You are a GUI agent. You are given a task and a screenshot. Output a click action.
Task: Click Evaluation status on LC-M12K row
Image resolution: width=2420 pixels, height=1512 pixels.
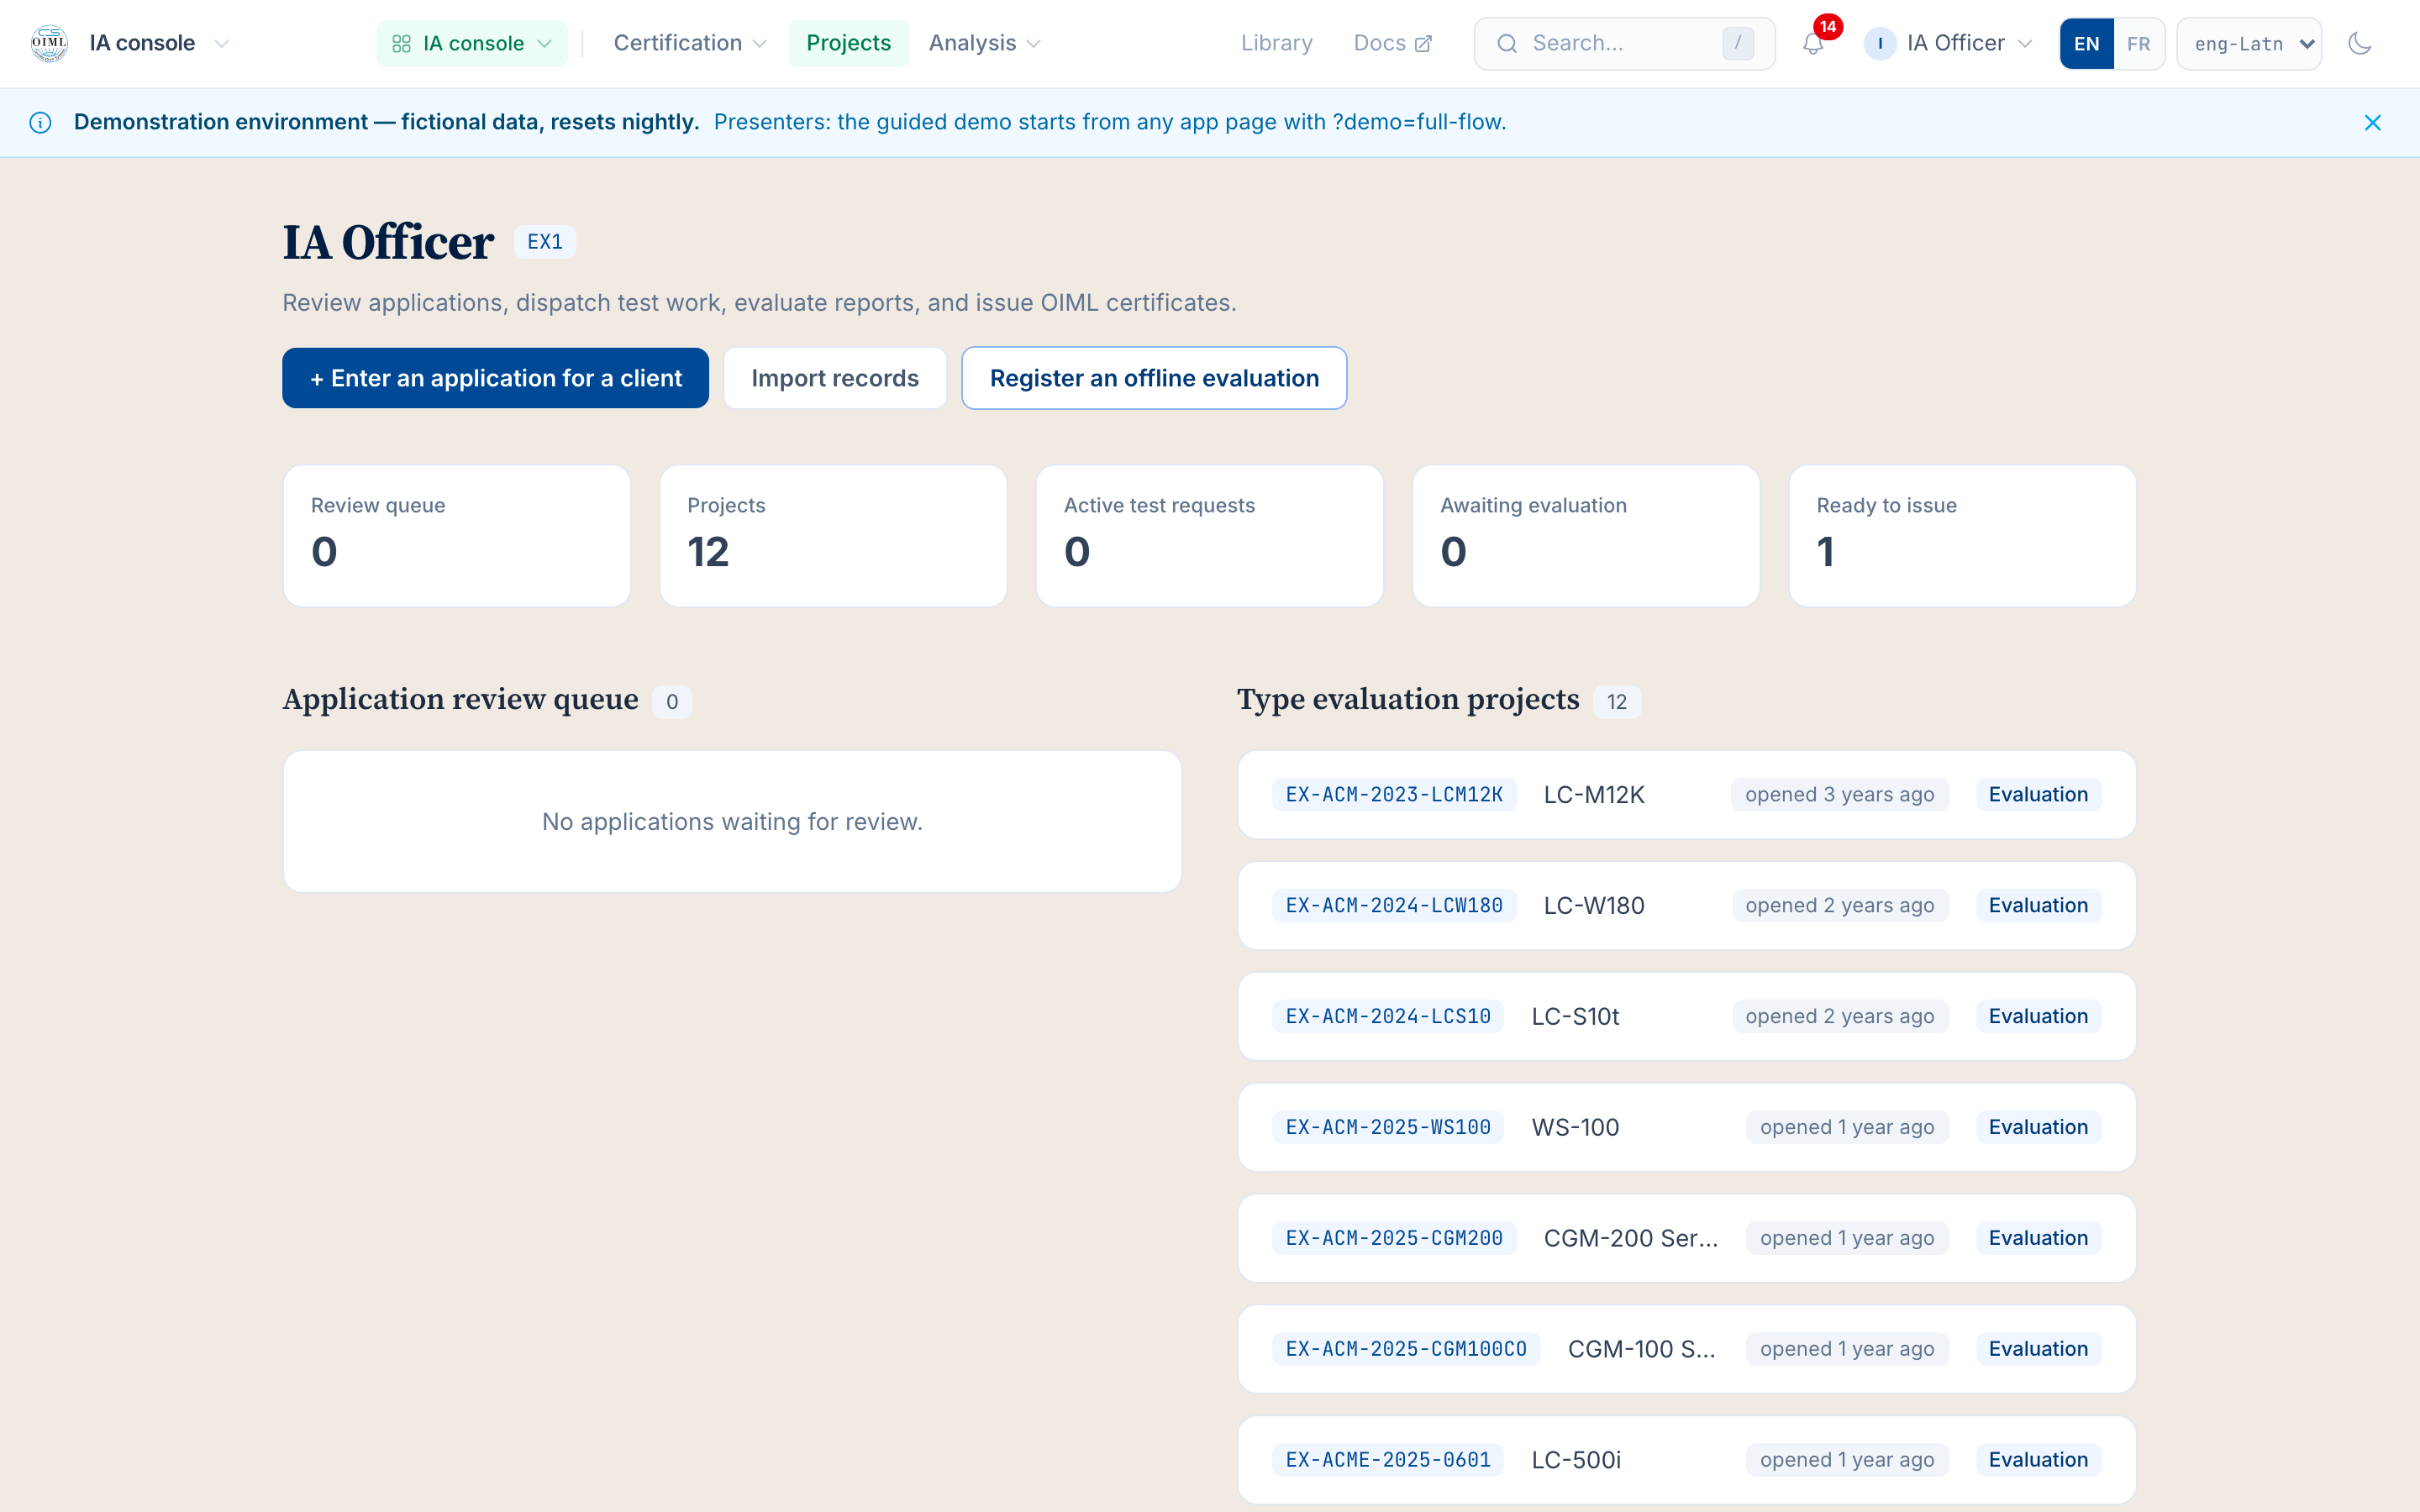pyautogui.click(x=2038, y=795)
